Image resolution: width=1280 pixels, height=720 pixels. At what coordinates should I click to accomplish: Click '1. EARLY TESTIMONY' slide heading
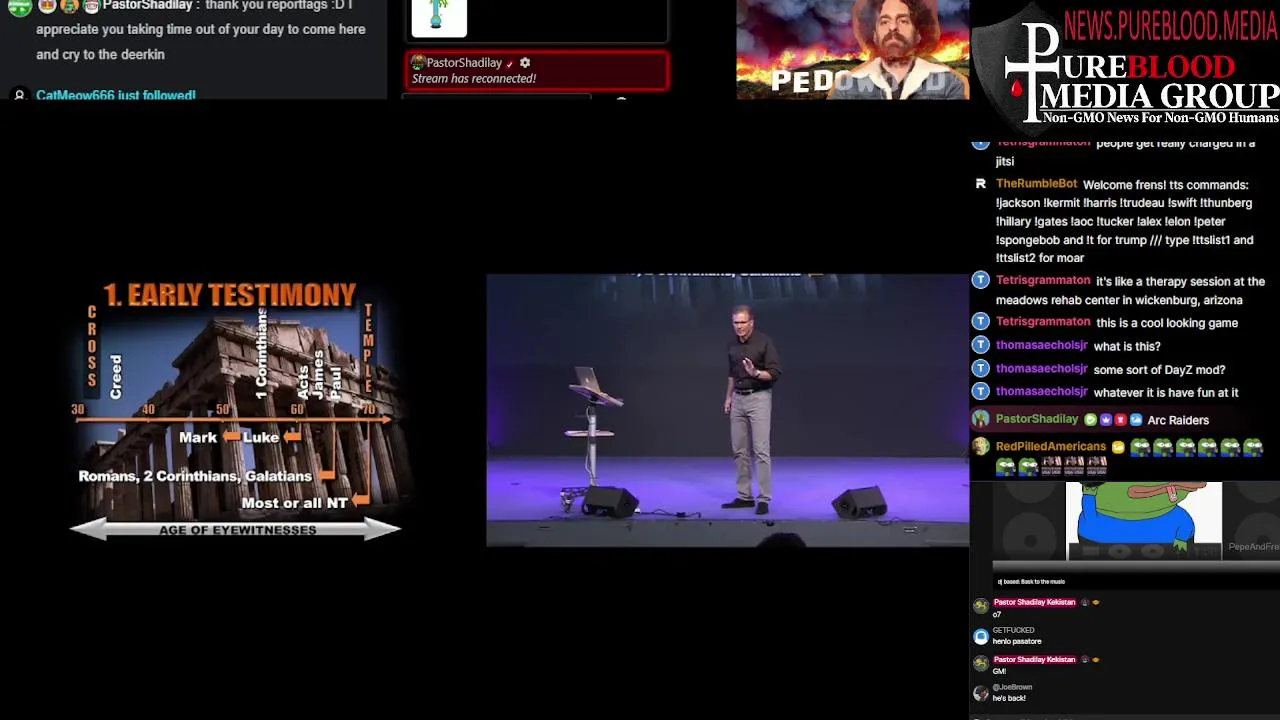coord(229,294)
